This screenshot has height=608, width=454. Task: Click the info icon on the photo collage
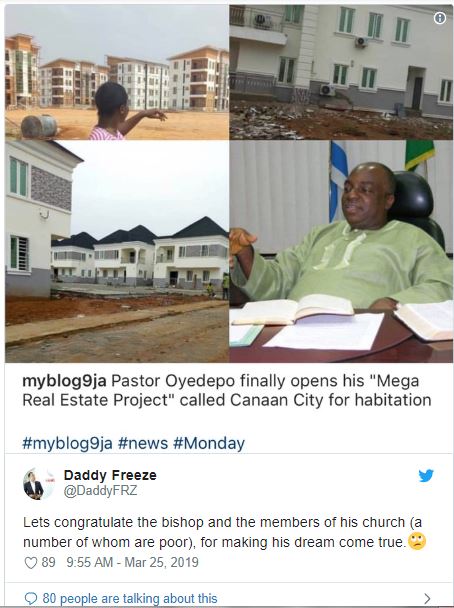[x=440, y=18]
